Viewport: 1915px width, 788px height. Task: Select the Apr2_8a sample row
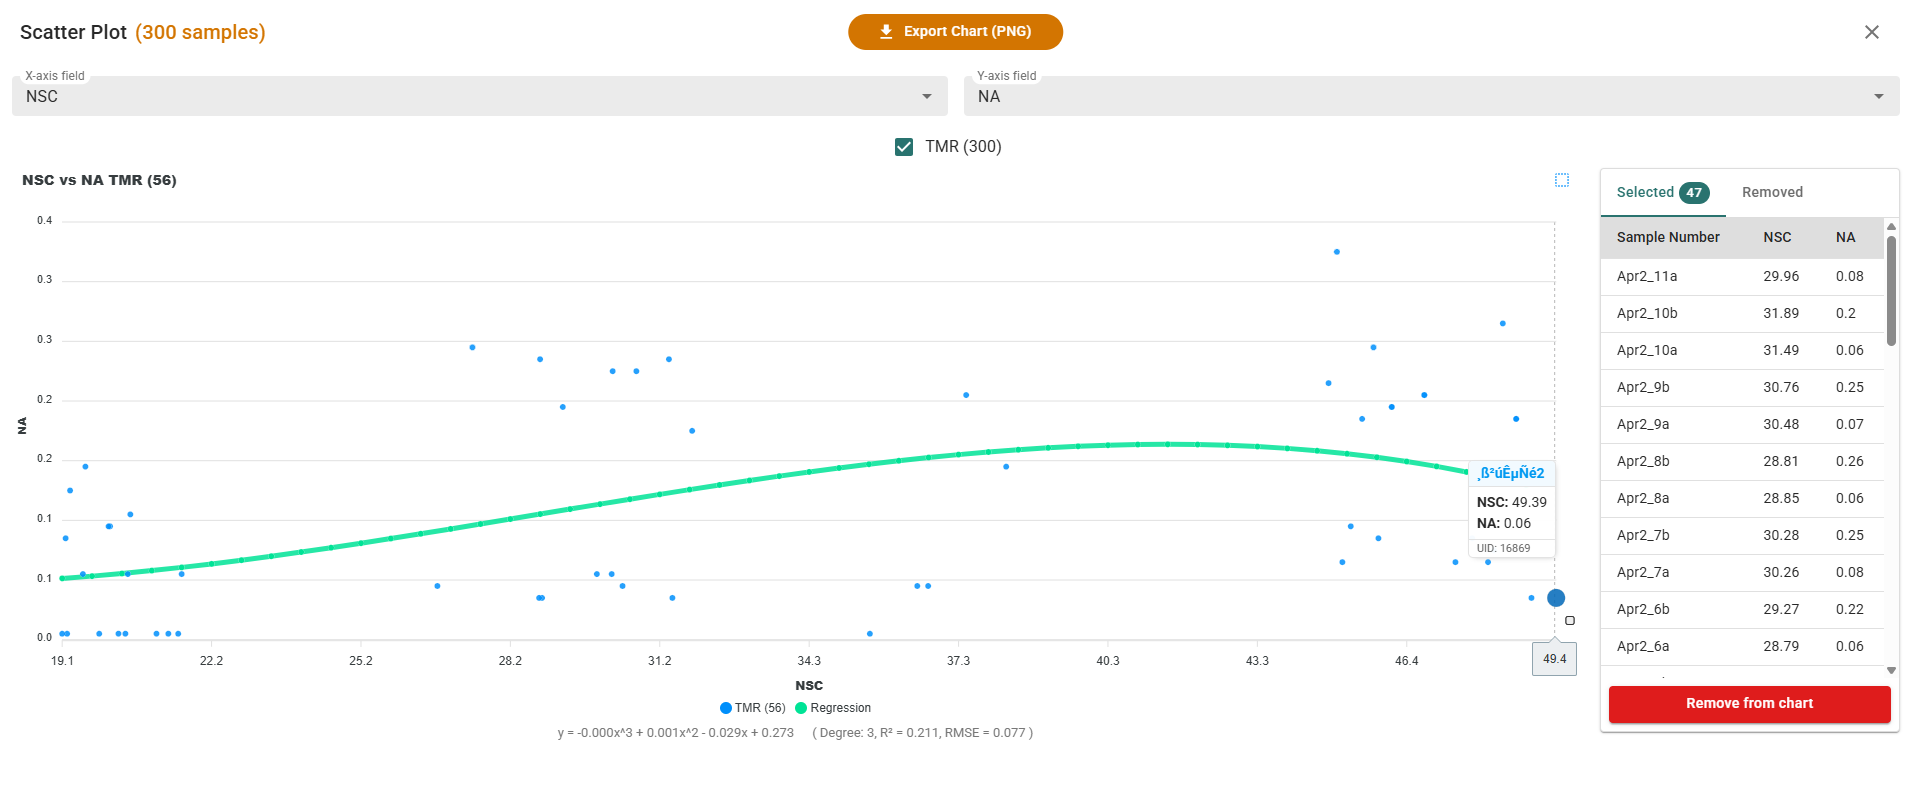1742,498
